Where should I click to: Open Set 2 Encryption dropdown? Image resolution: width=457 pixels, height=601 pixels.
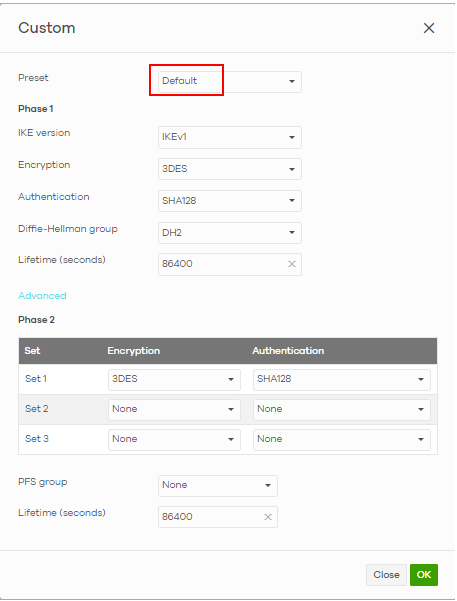click(x=174, y=409)
